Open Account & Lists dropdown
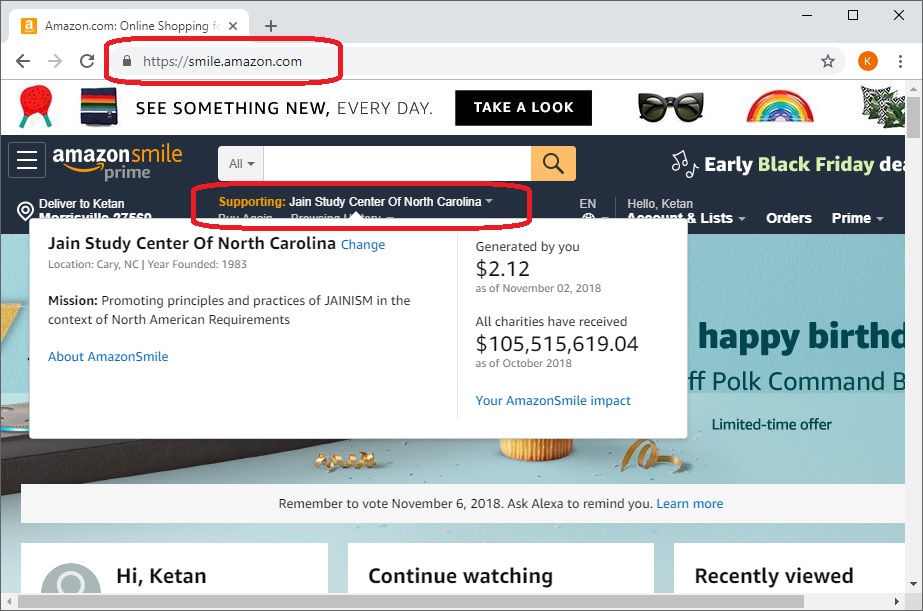The height and width of the screenshot is (611, 923). pos(686,218)
